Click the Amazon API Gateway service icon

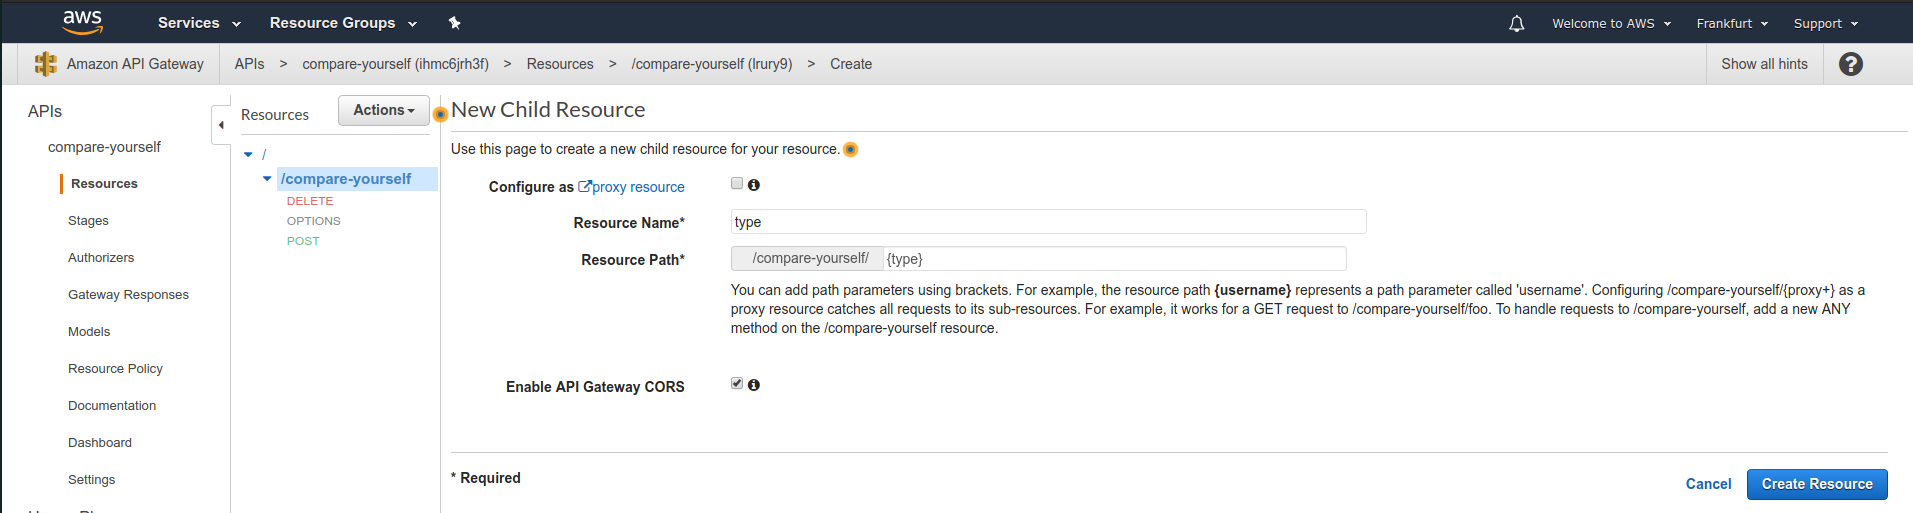[x=45, y=64]
